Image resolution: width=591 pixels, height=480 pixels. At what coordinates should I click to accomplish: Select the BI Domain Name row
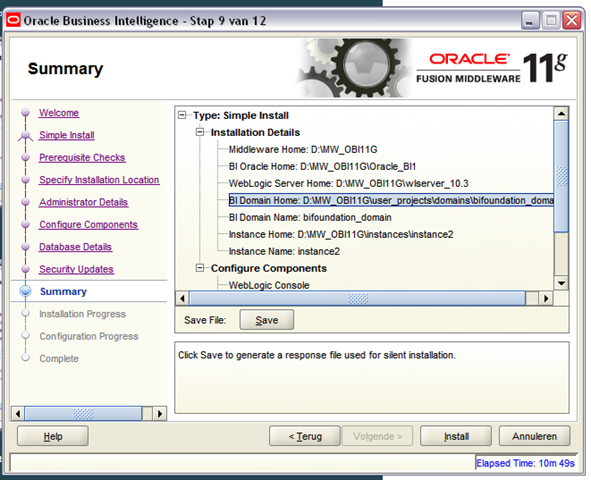click(x=310, y=217)
